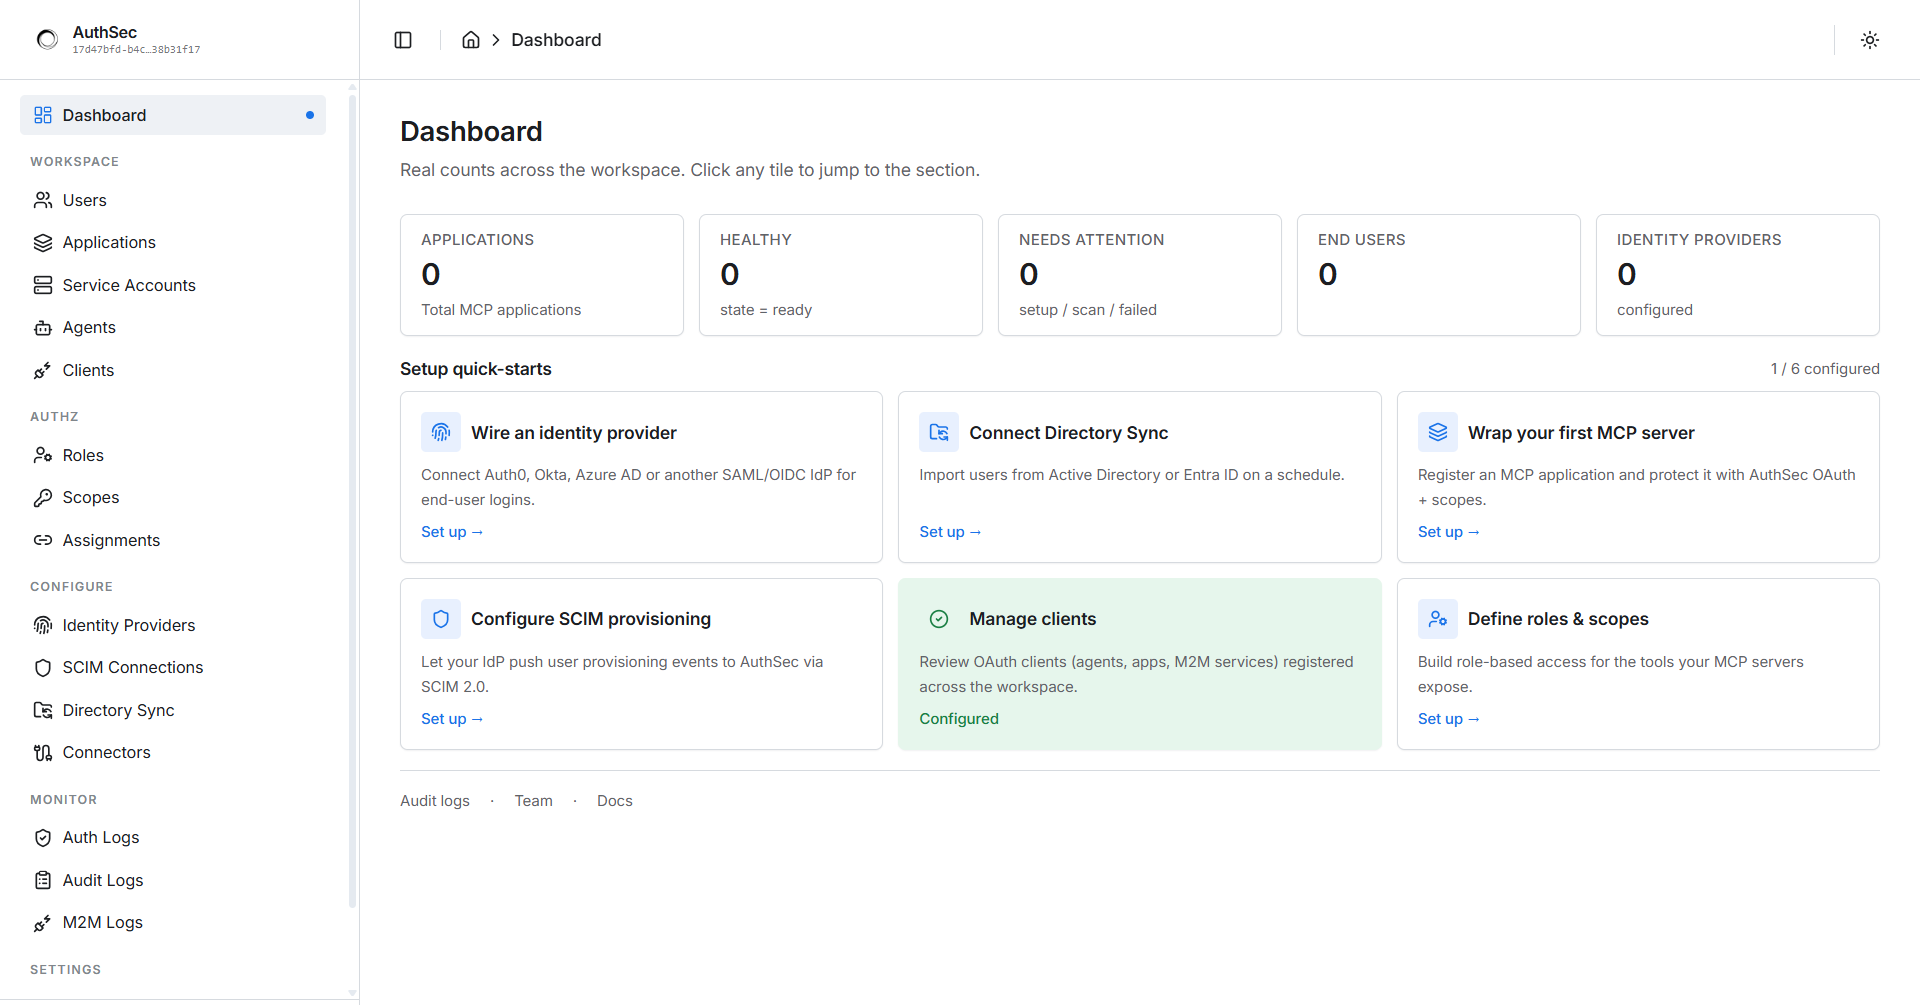This screenshot has width=1920, height=1005.
Task: Open Applications in the sidebar
Action: click(x=173, y=243)
